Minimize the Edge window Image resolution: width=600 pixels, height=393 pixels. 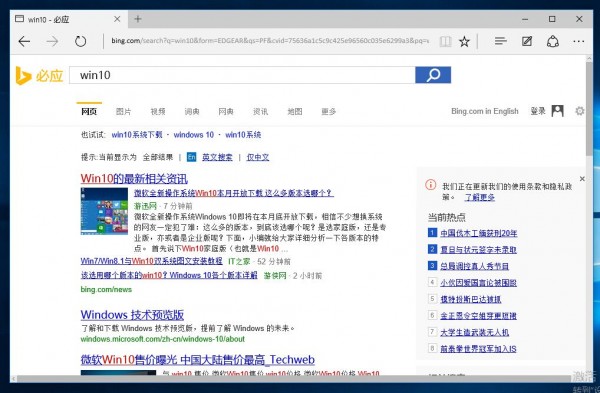[525, 19]
